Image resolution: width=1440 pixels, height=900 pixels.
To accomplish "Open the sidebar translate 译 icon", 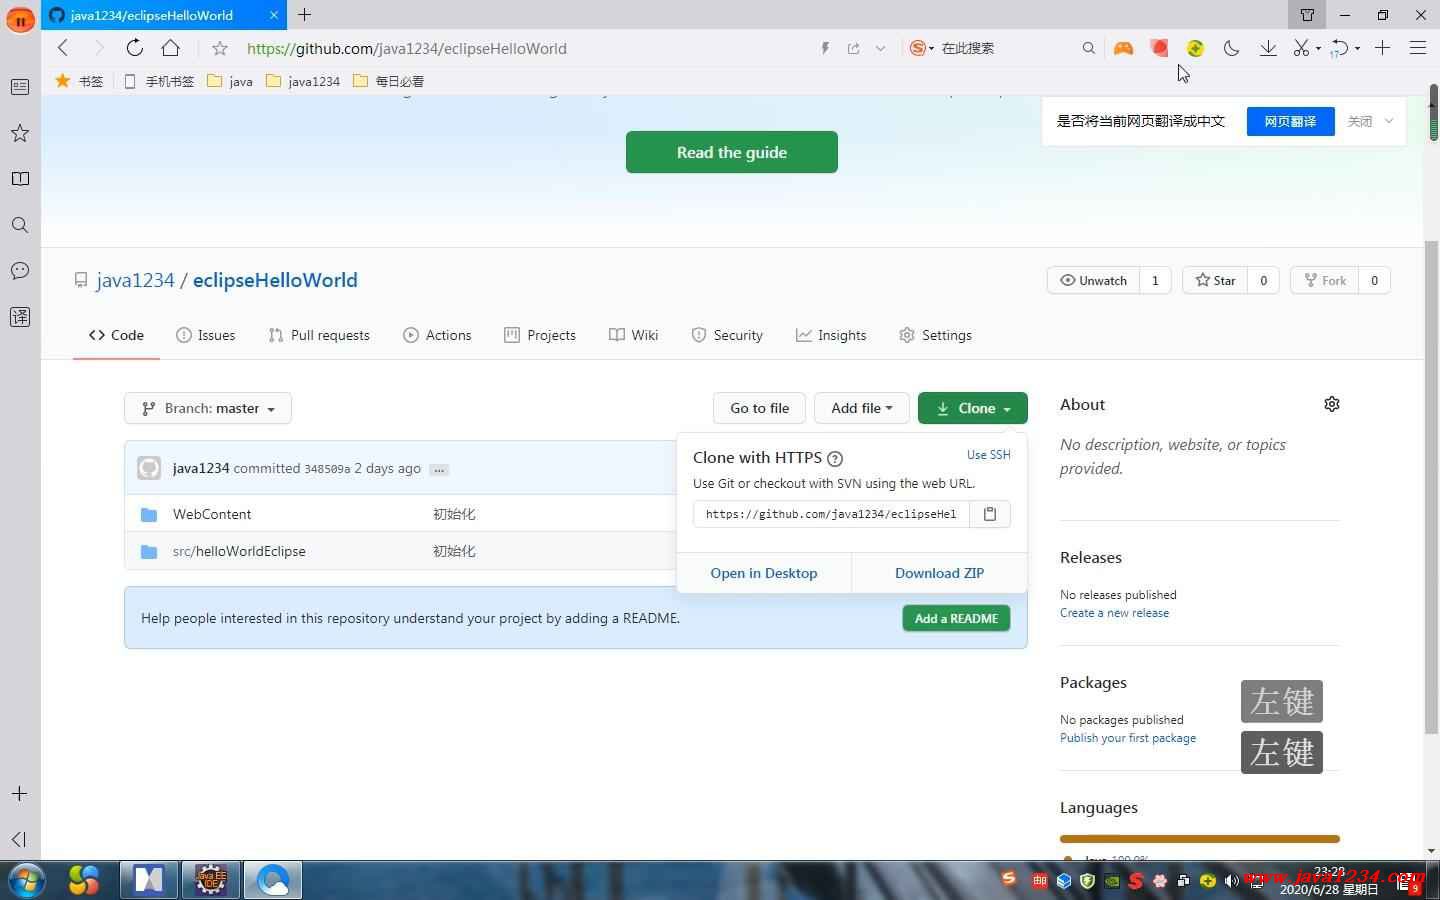I will tap(19, 317).
